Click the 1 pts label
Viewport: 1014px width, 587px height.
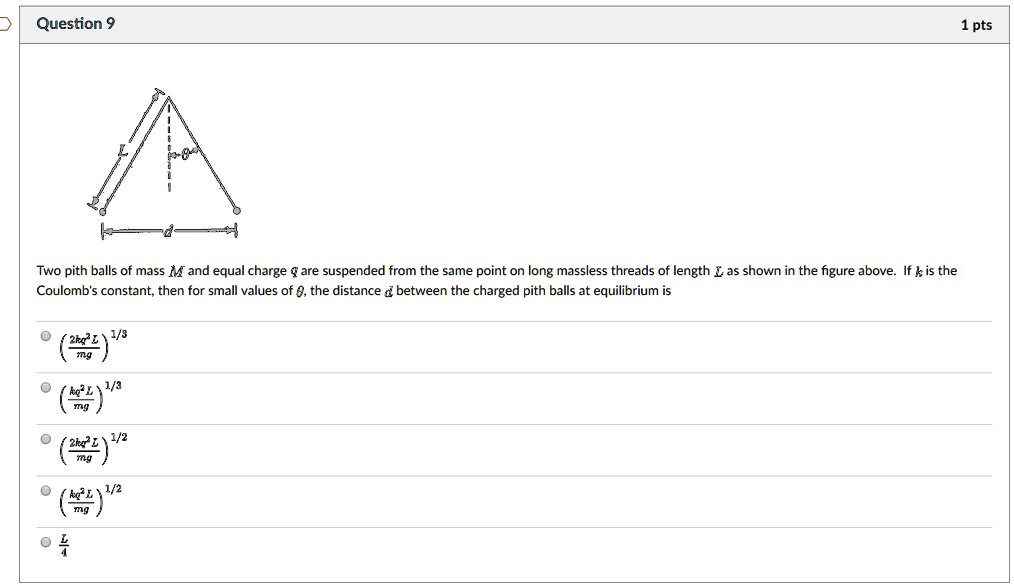pos(977,23)
